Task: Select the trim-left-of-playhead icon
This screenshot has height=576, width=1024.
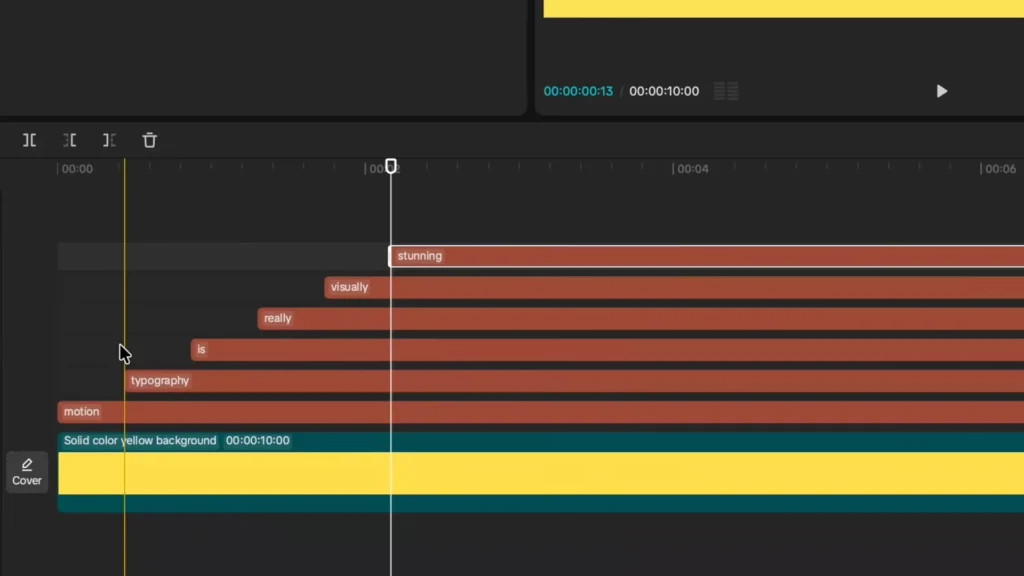Action: [x=69, y=140]
